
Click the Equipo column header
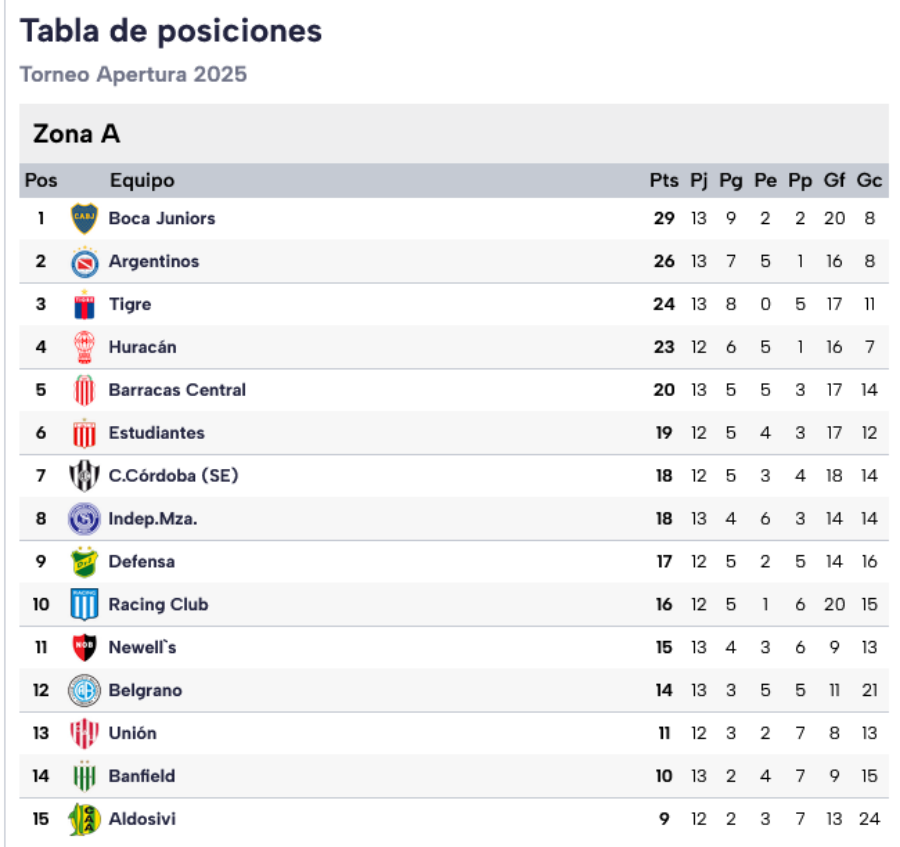tap(141, 181)
